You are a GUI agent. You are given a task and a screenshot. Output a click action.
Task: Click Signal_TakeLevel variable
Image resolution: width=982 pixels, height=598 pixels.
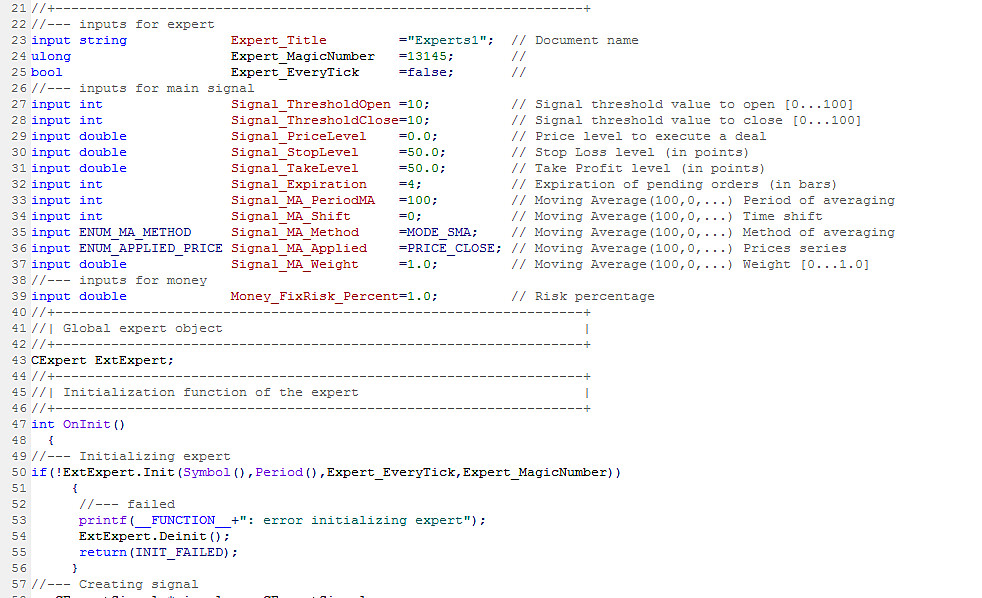[294, 168]
